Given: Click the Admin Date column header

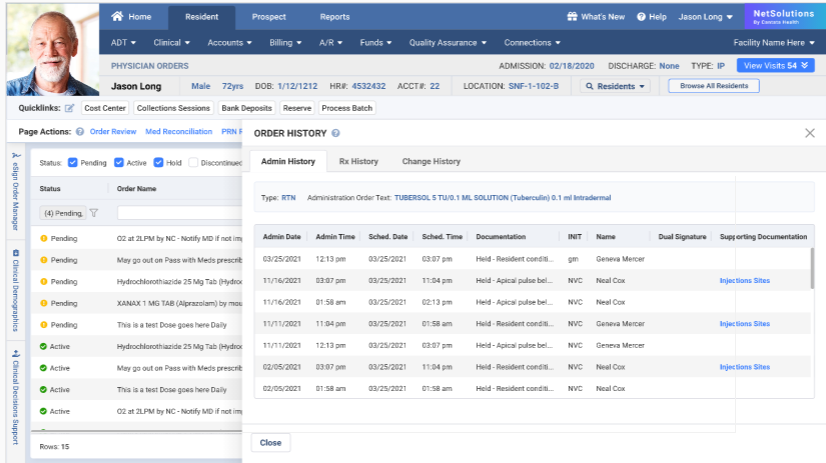Looking at the screenshot, I should pyautogui.click(x=282, y=237).
